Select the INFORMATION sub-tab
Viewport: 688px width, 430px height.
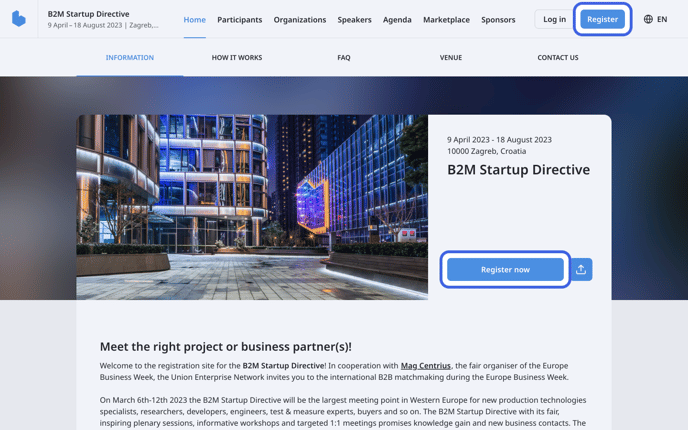click(x=130, y=57)
